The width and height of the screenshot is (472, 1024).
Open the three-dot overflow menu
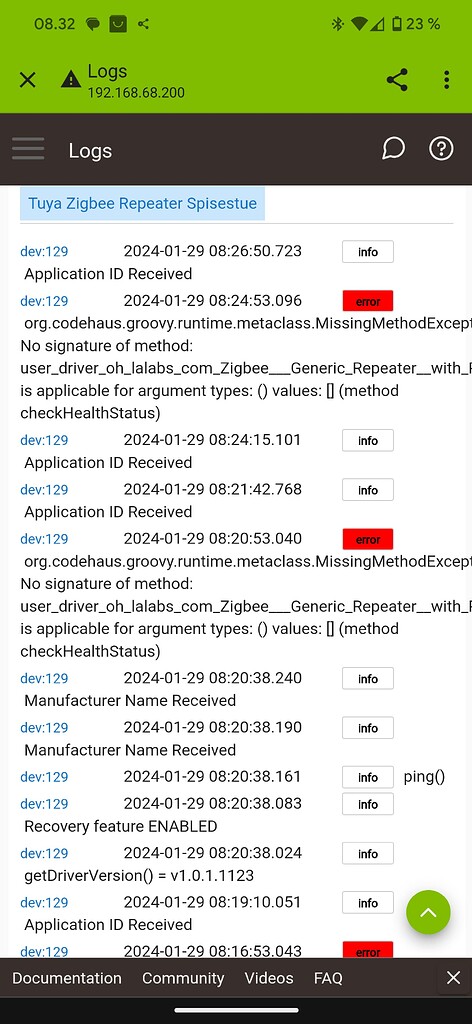(447, 80)
